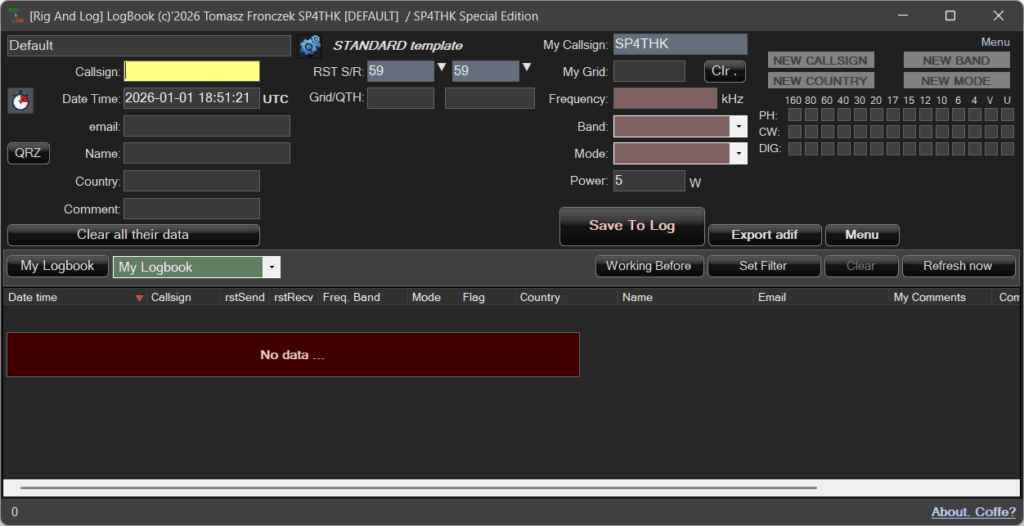1024x526 pixels.
Task: Click the stopwatch icon beside Date Time
Action: 21,100
